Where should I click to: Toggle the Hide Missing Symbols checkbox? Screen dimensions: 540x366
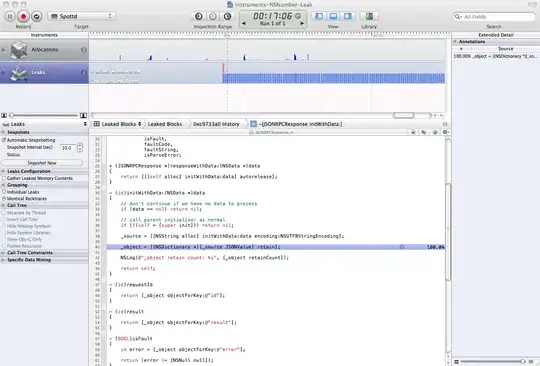[x=4, y=226]
